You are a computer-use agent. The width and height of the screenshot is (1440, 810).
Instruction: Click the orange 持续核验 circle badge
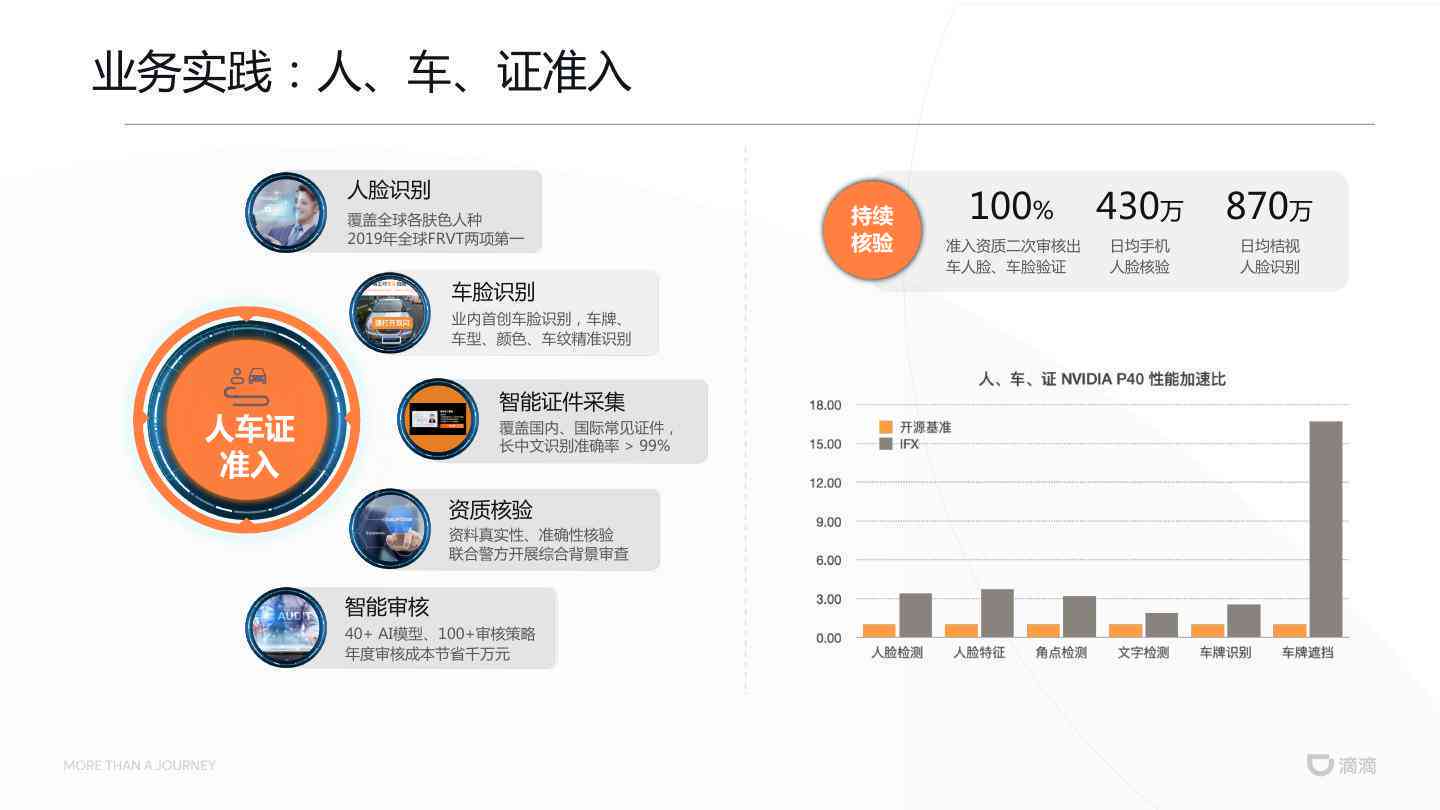(x=871, y=230)
